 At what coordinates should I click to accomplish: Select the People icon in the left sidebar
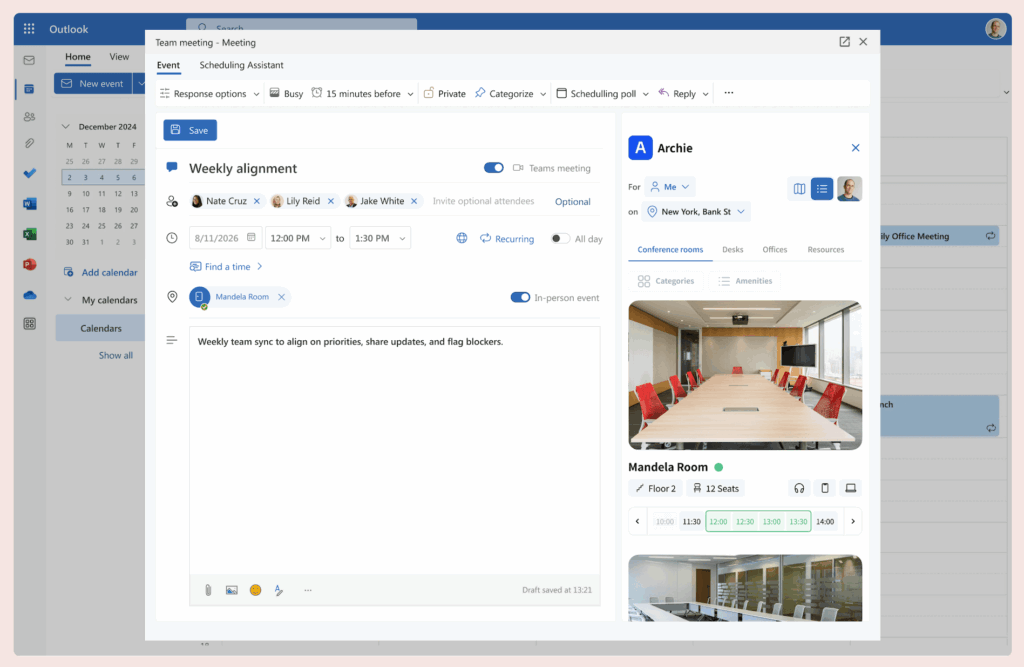click(x=27, y=116)
